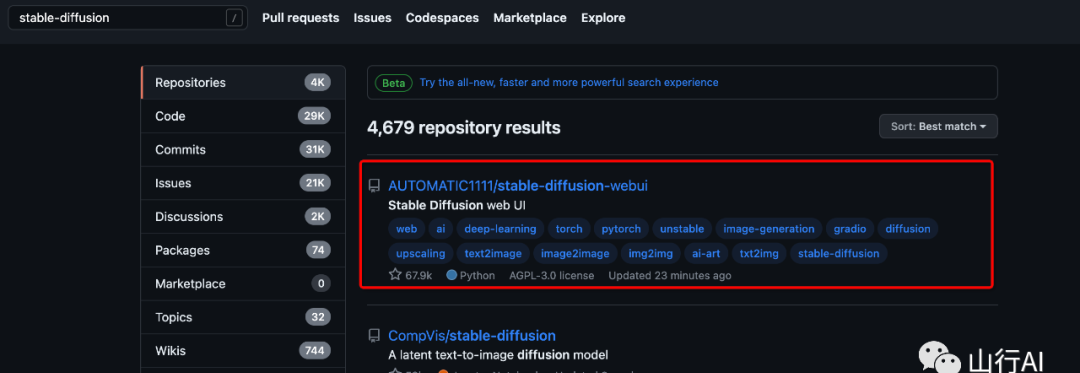
Task: Select Wikis filter in sidebar
Action: [x=243, y=351]
